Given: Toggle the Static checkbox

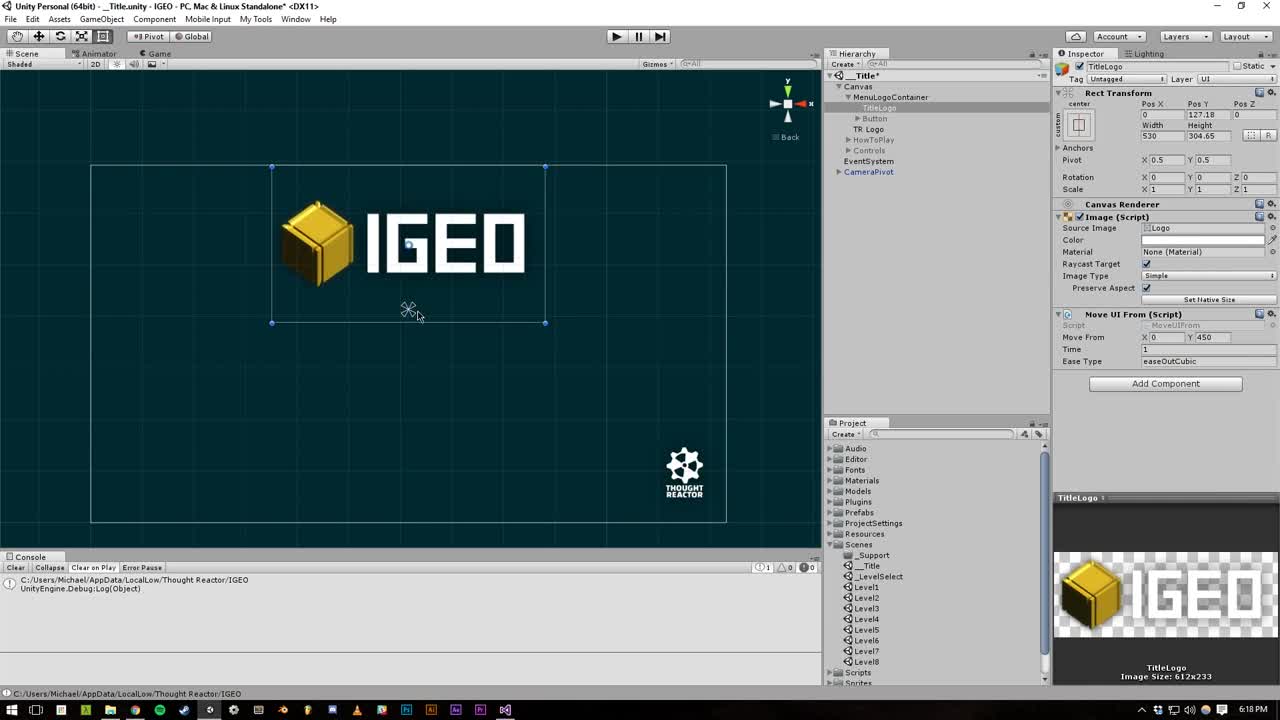Looking at the screenshot, I should pyautogui.click(x=1237, y=66).
